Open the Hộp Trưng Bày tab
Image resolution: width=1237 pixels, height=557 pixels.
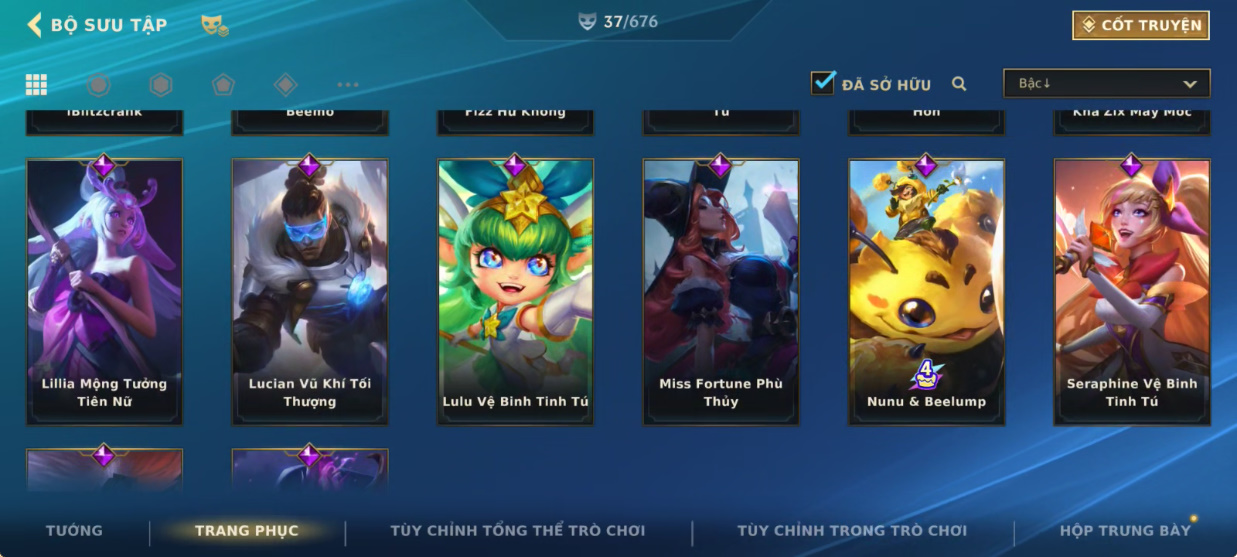(x=1125, y=531)
